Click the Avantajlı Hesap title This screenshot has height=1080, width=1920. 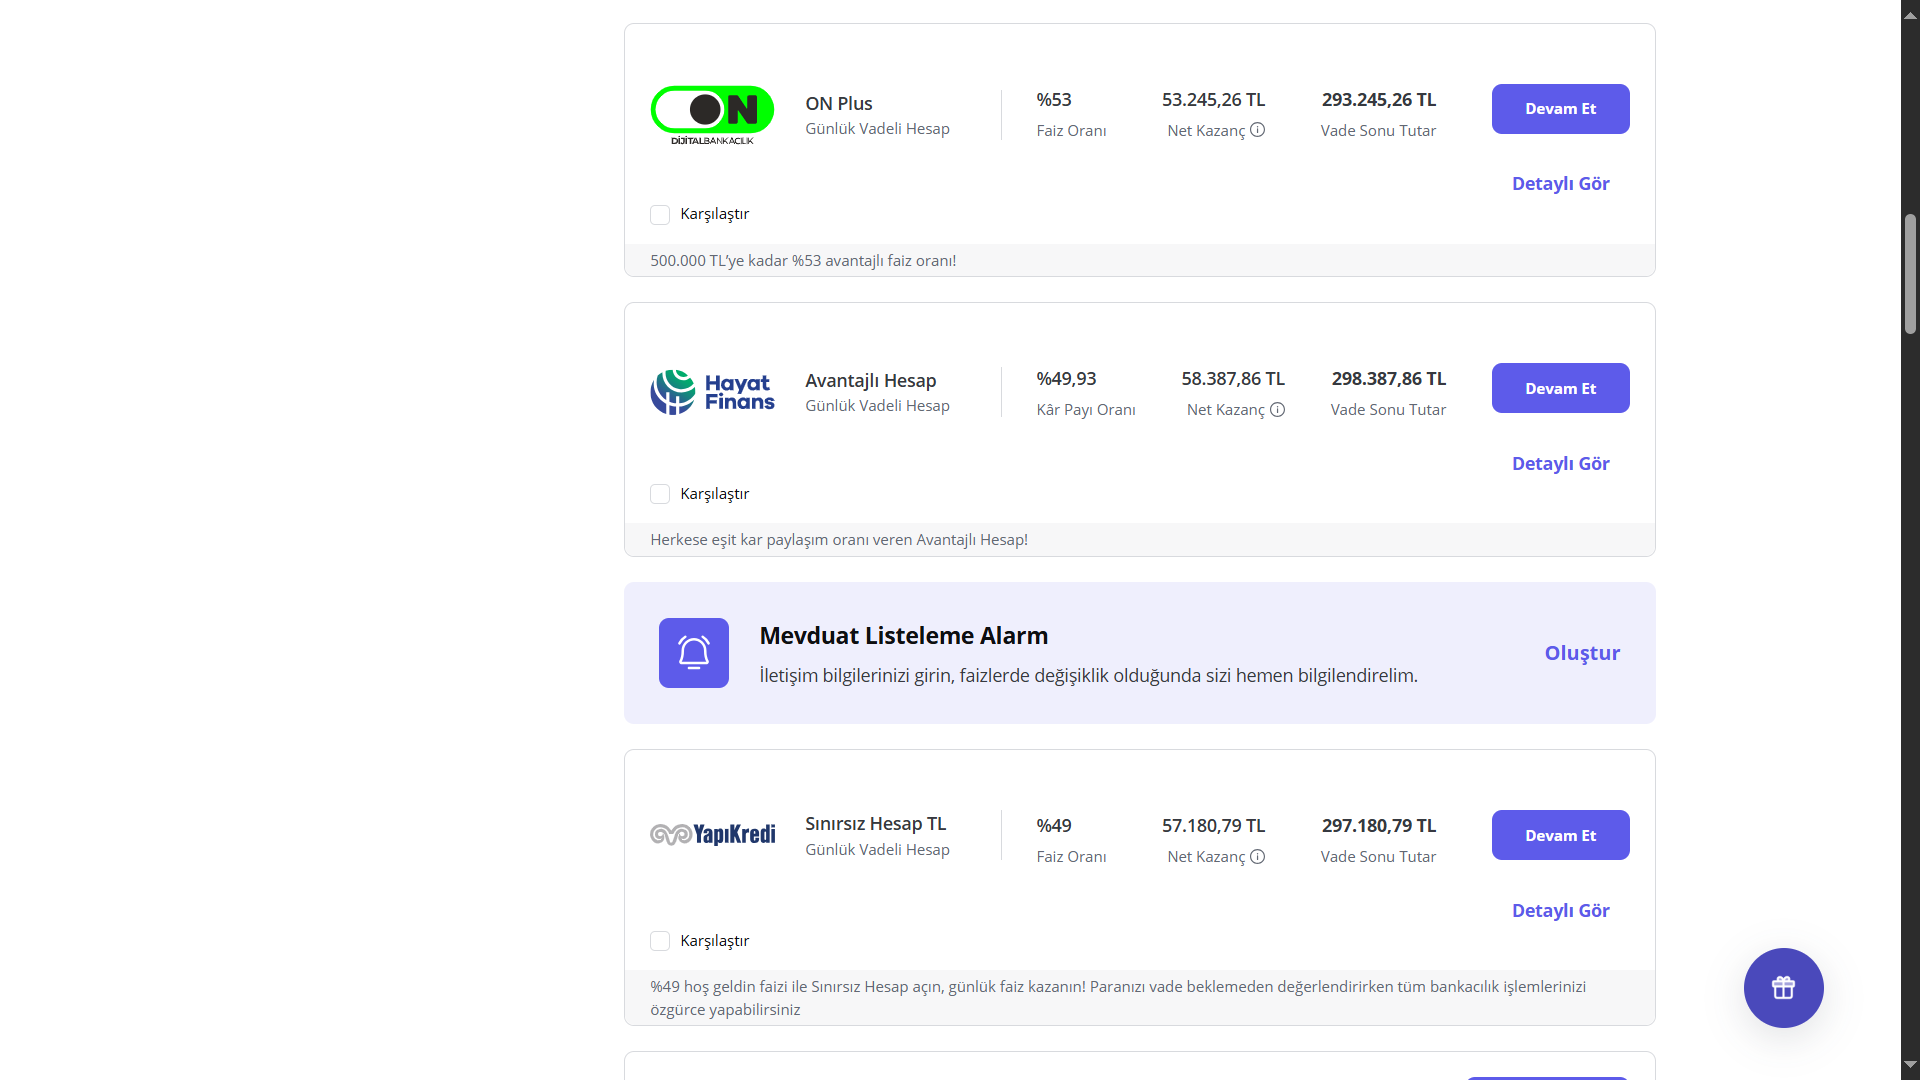(x=871, y=381)
